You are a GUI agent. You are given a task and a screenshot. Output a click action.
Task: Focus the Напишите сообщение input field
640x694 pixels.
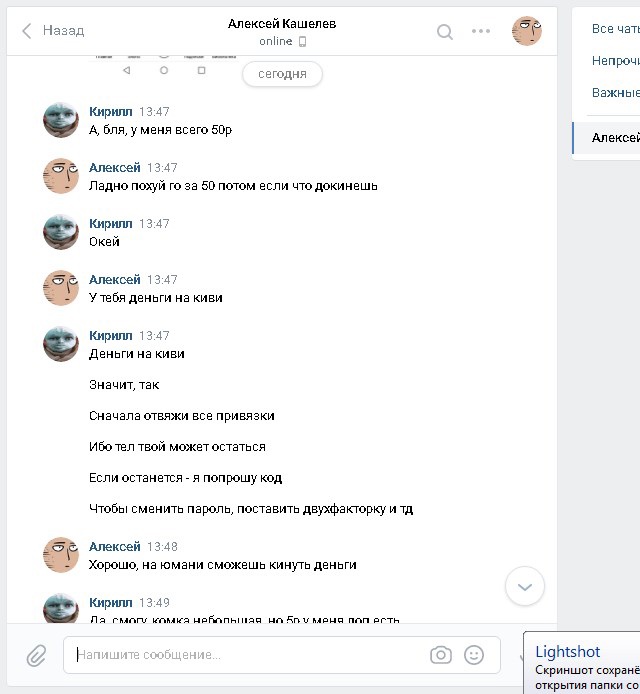[x=248, y=655]
